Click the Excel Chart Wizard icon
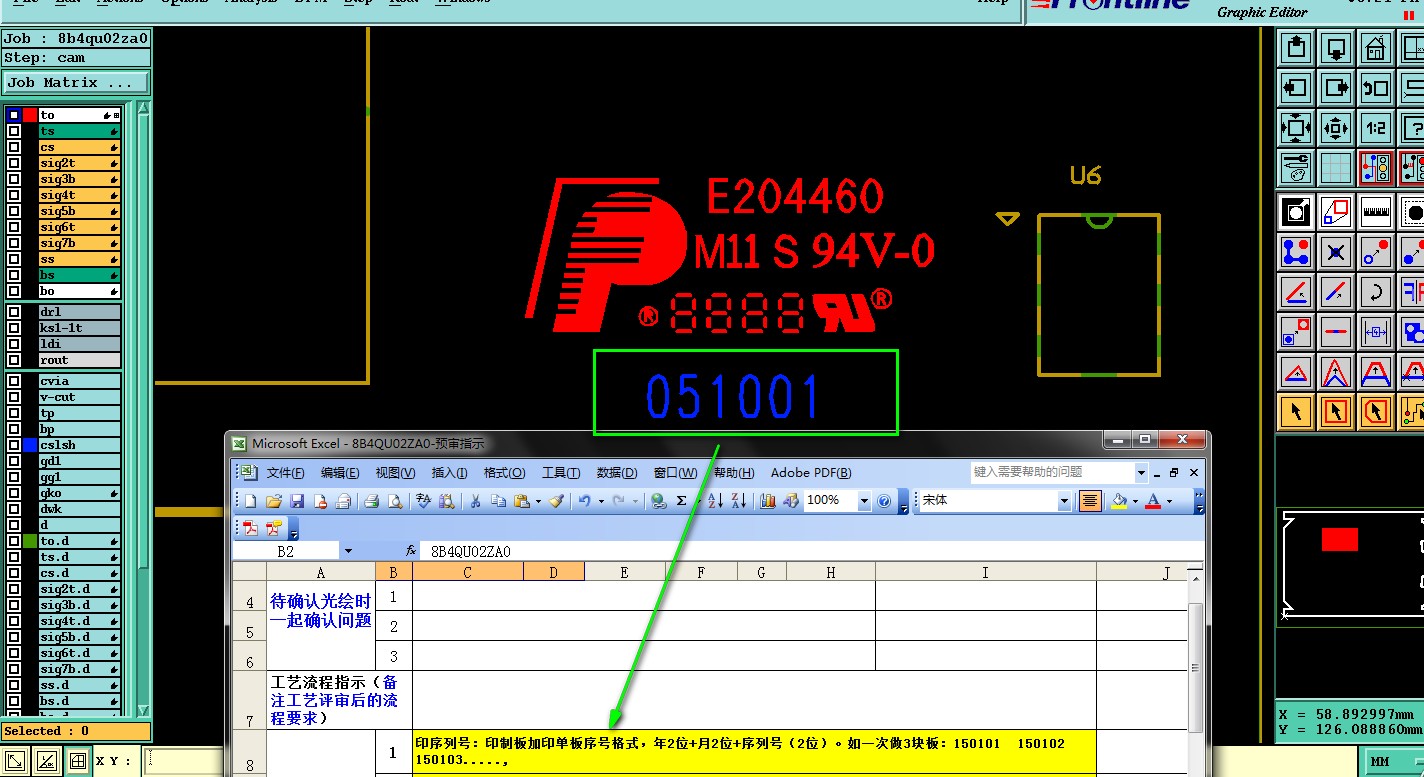 768,501
